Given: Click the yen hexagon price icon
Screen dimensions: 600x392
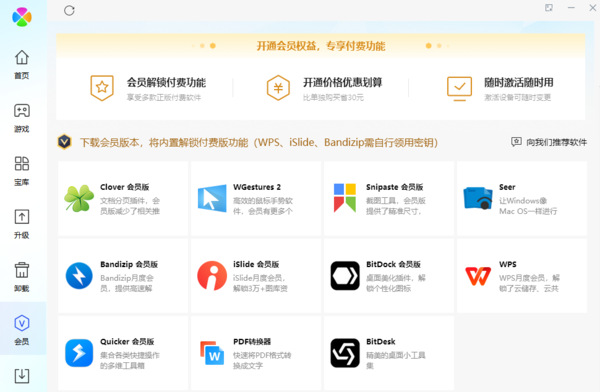Looking at the screenshot, I should (x=278, y=88).
